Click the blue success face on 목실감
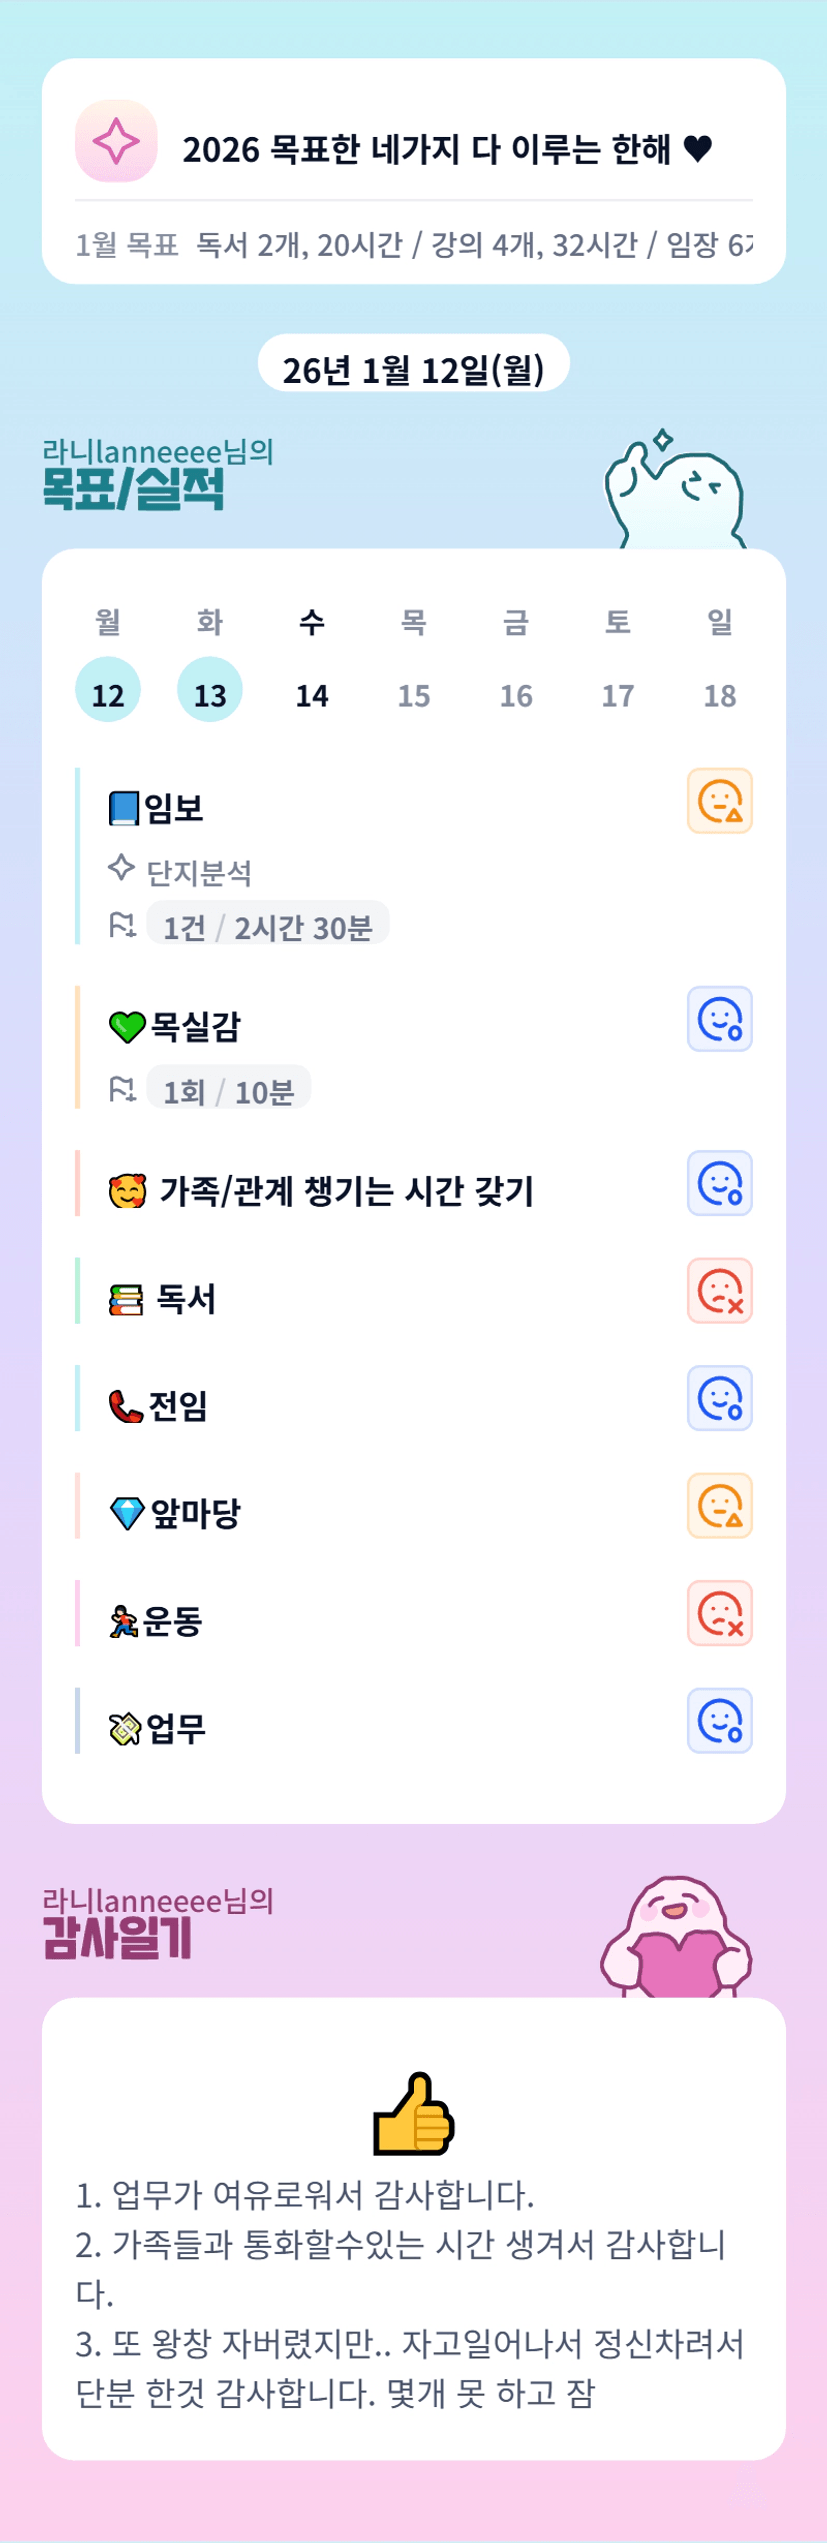Screen dimensions: 827x2543 719,1019
